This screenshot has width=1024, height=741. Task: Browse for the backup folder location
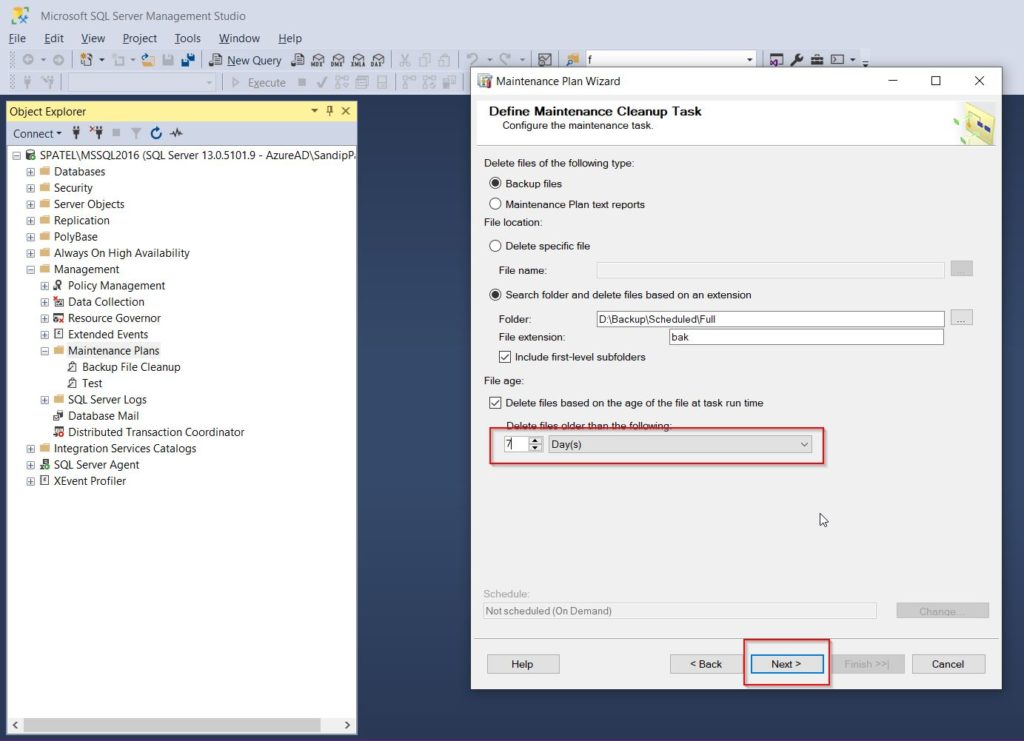(961, 318)
